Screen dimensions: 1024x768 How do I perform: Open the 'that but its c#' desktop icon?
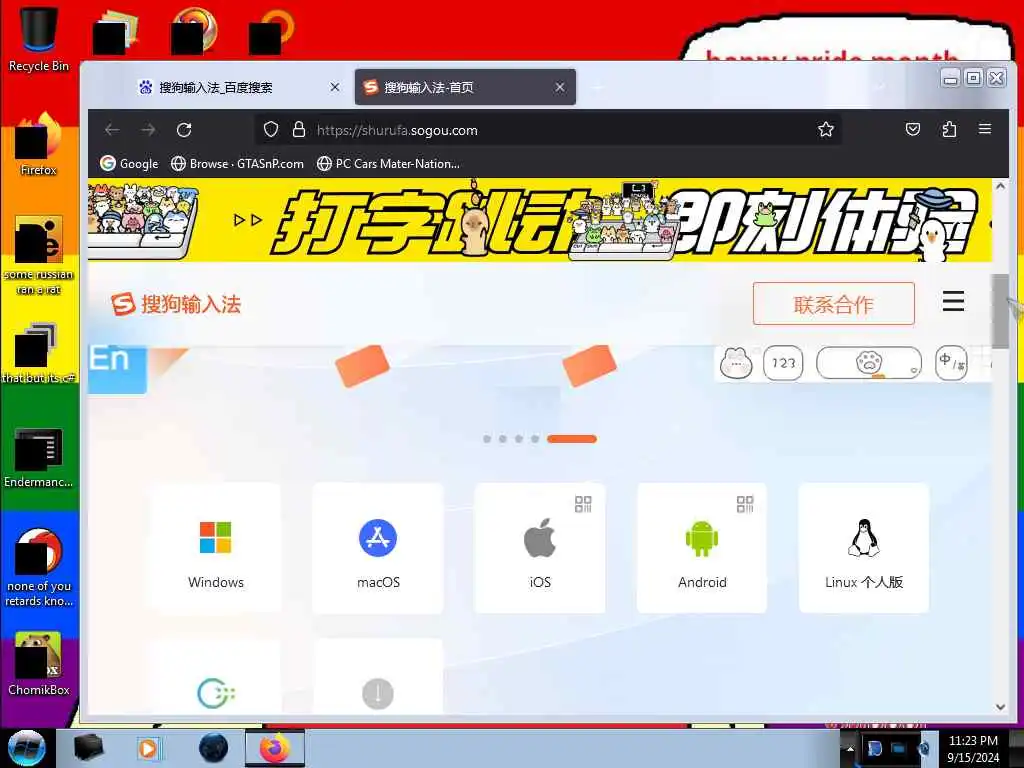[x=39, y=353]
